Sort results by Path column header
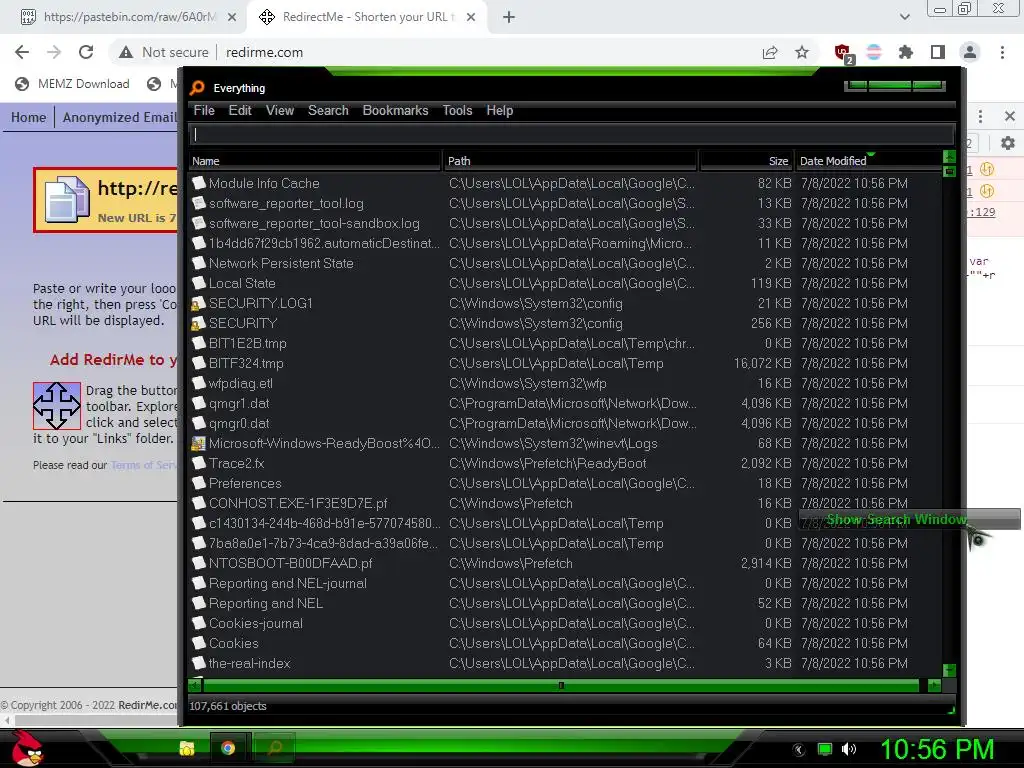The height and width of the screenshot is (768, 1024). coord(570,161)
